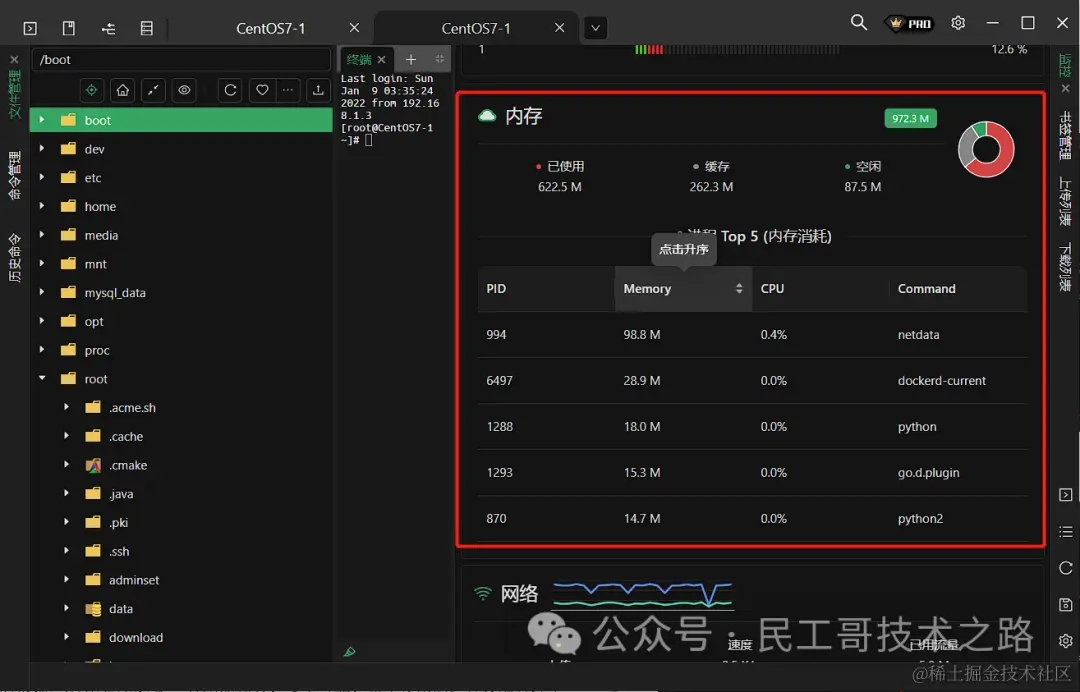Image resolution: width=1080 pixels, height=692 pixels.
Task: Select the netdata process row
Action: pos(753,335)
